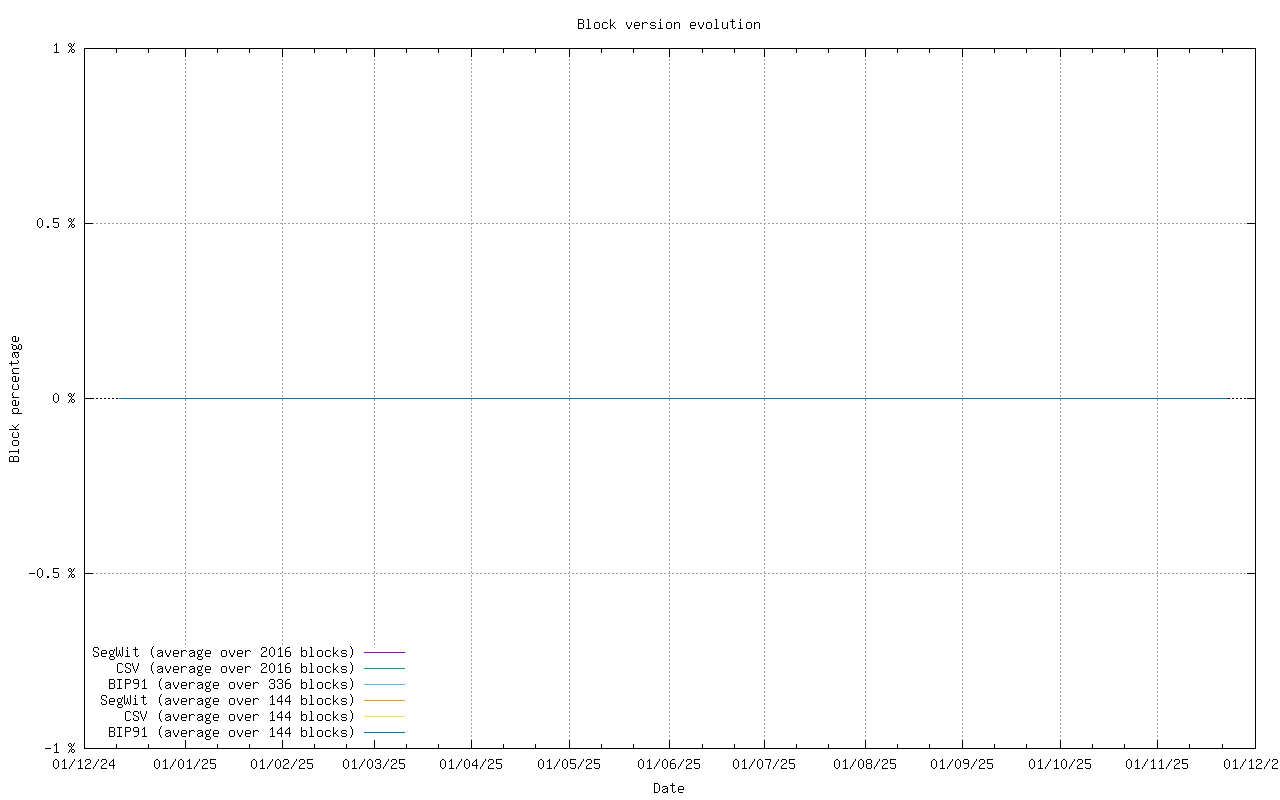Select 'BIP91 (average over 336 blocks)' legend text
The height and width of the screenshot is (800, 1280).
coord(231,684)
